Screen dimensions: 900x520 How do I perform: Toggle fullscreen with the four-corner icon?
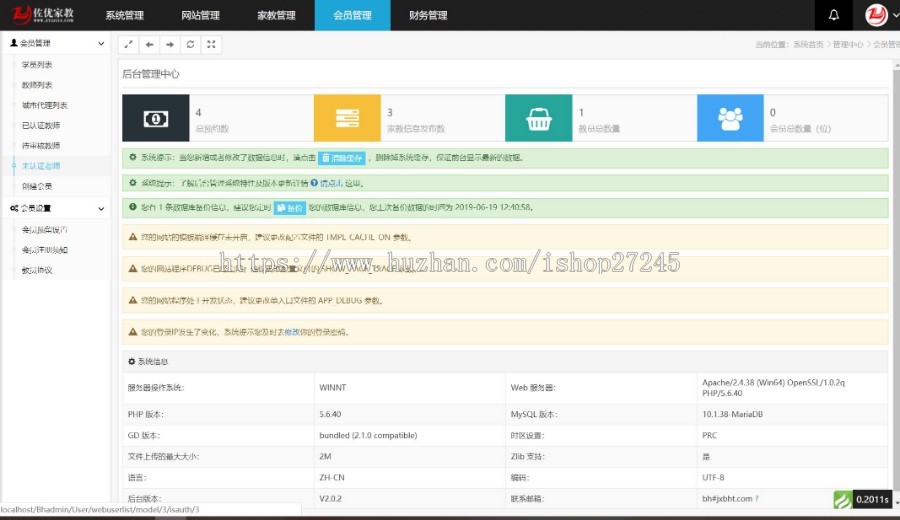211,44
